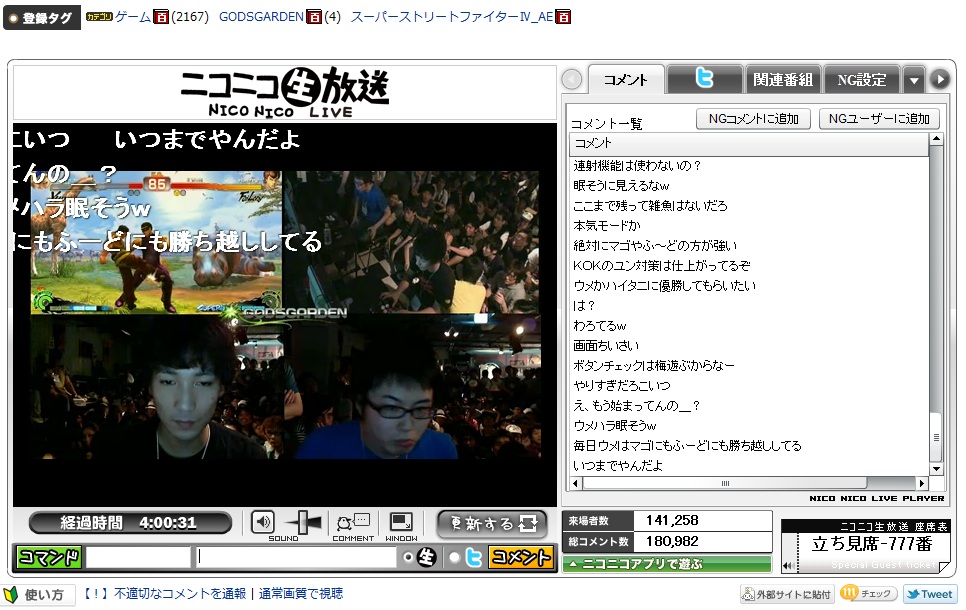966x610 pixels.
Task: Click the ニコニコ生放送 NICO NICO LIVE logo
Action: click(x=285, y=92)
